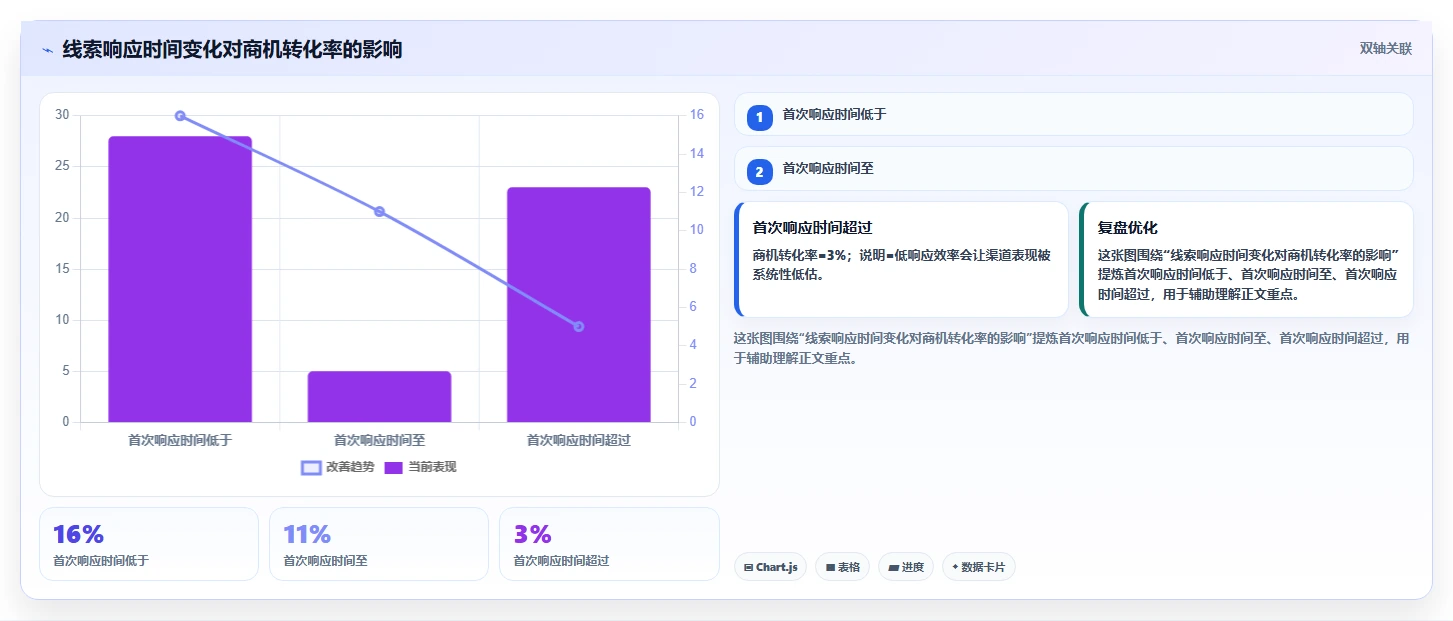Click the Chart.js tag
This screenshot has width=1453, height=621.
pos(770,567)
